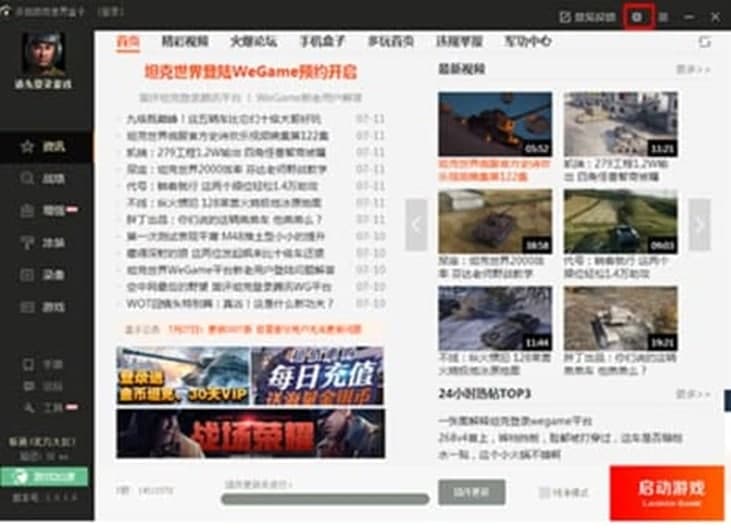Image resolution: width=731 pixels, height=530 pixels.
Task: Open the wide 战场荣耀 banner
Action: click(251, 434)
